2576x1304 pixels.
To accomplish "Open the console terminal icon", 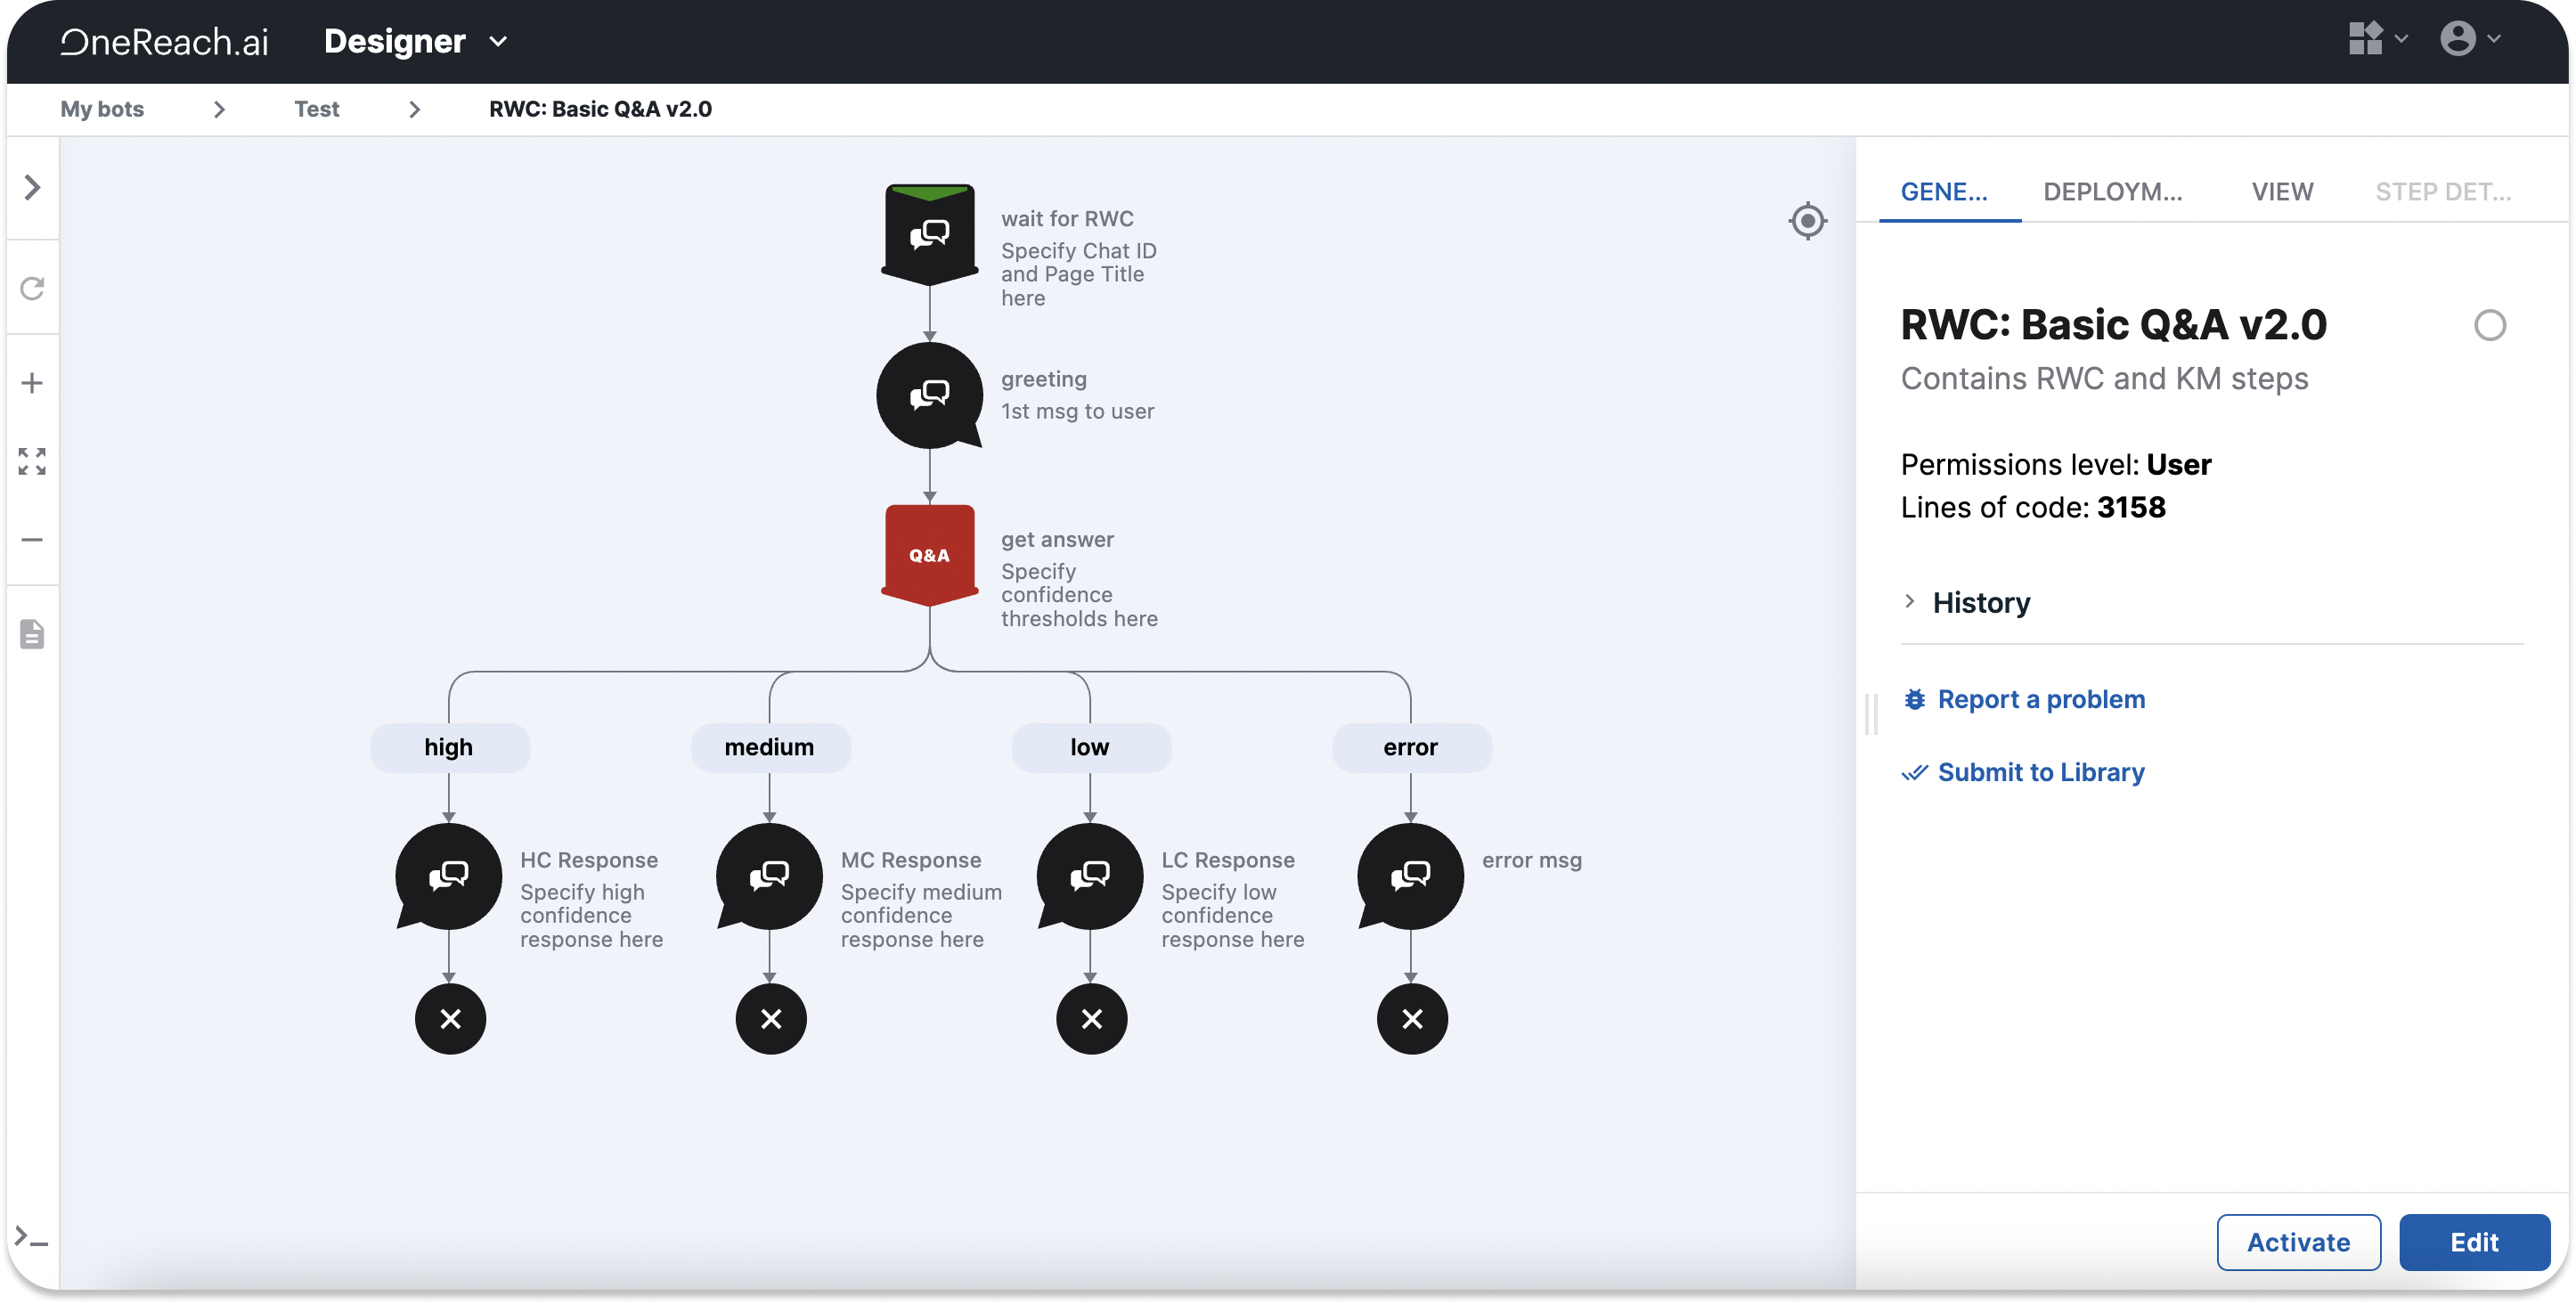I will click(32, 1238).
